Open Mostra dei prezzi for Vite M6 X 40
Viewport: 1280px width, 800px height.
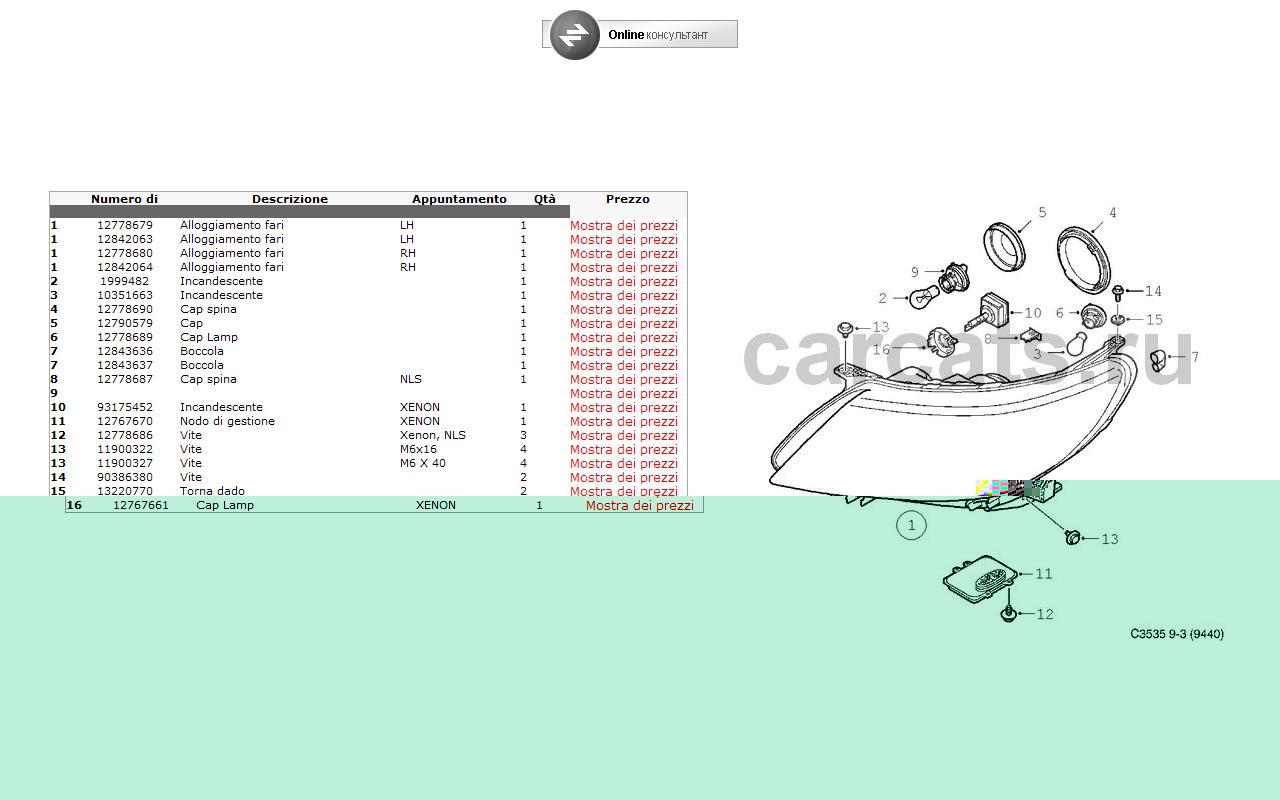(623, 464)
